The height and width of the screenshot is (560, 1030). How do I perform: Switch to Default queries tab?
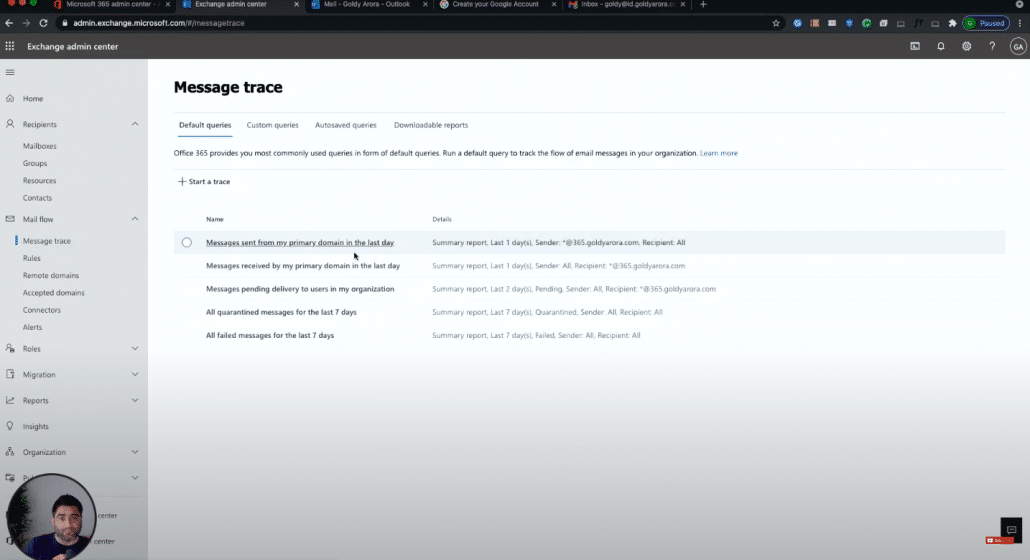click(205, 125)
